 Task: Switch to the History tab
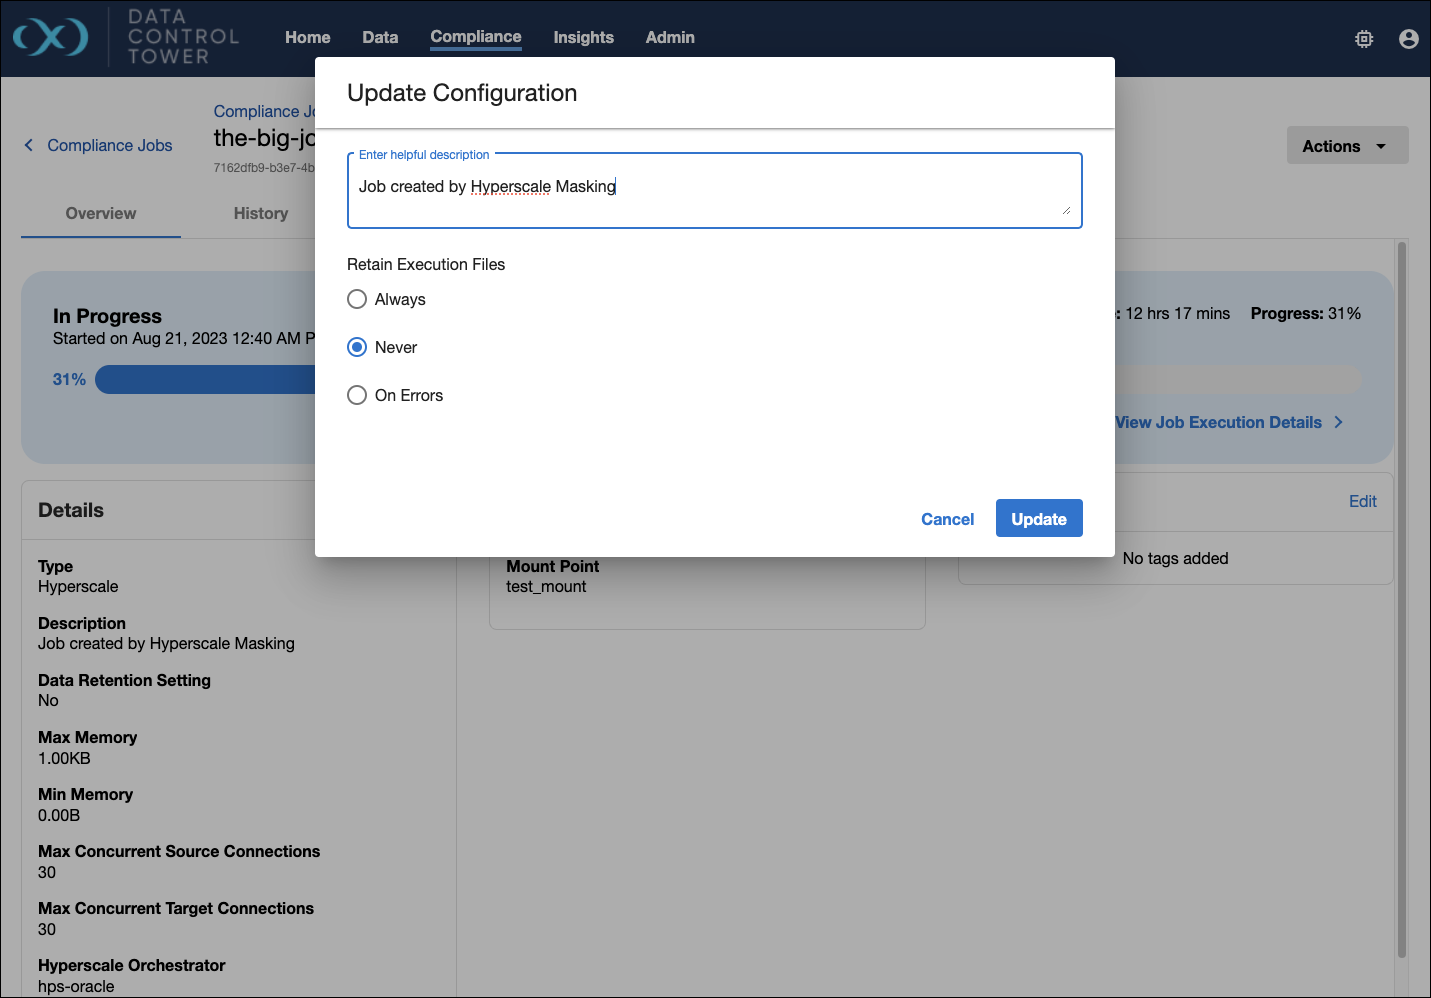[260, 213]
